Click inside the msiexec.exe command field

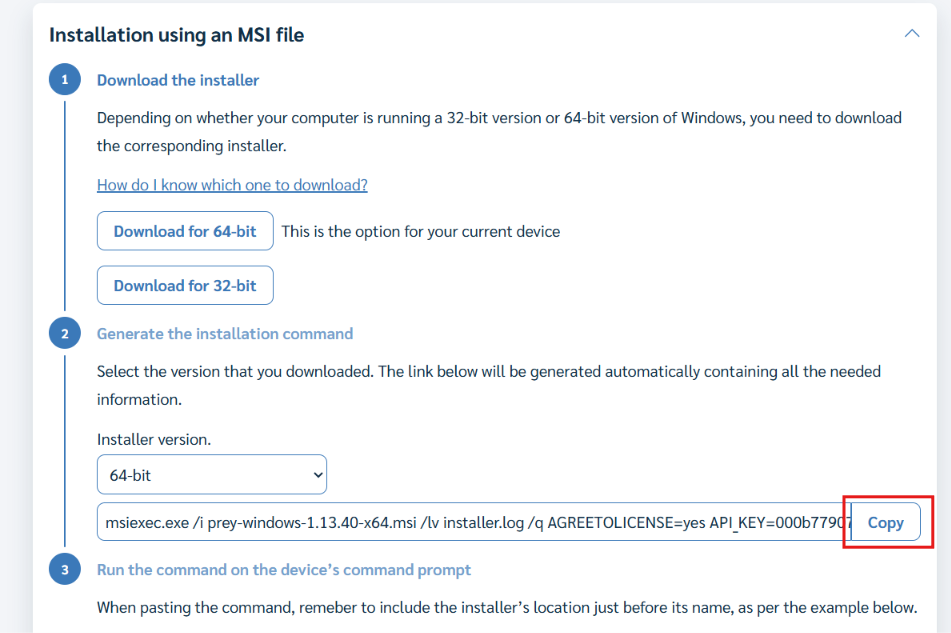[x=474, y=522]
